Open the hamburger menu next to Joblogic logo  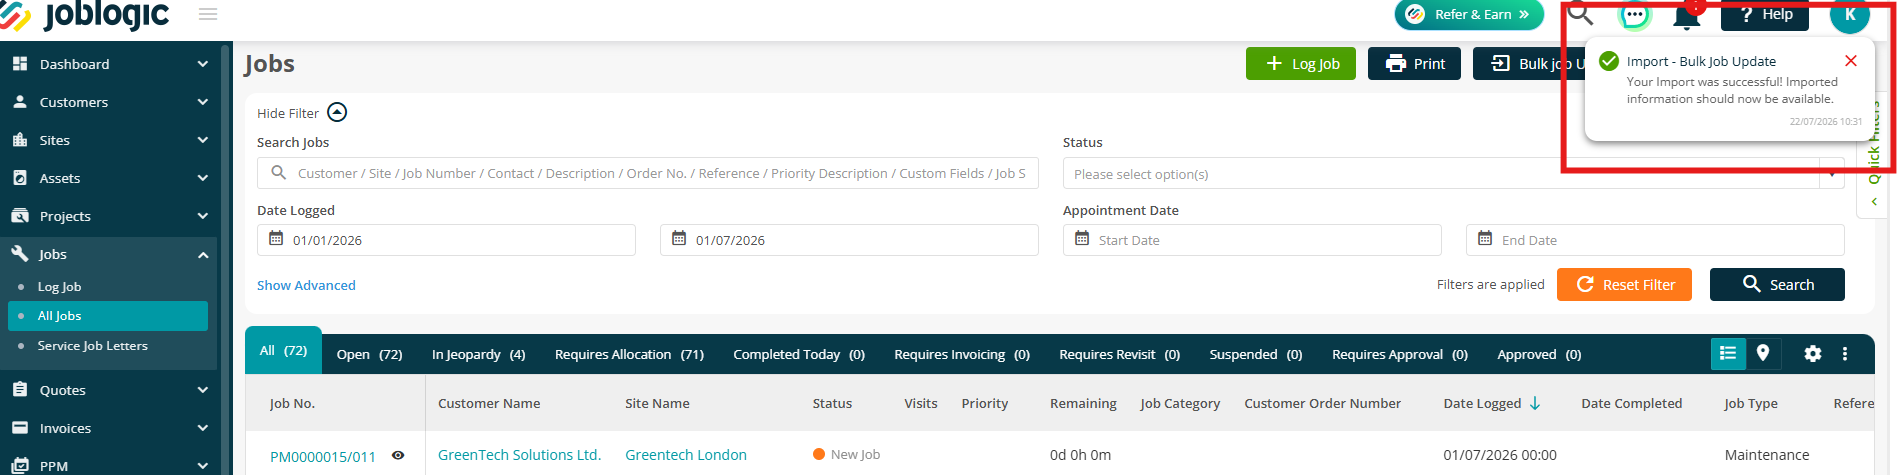point(208,14)
